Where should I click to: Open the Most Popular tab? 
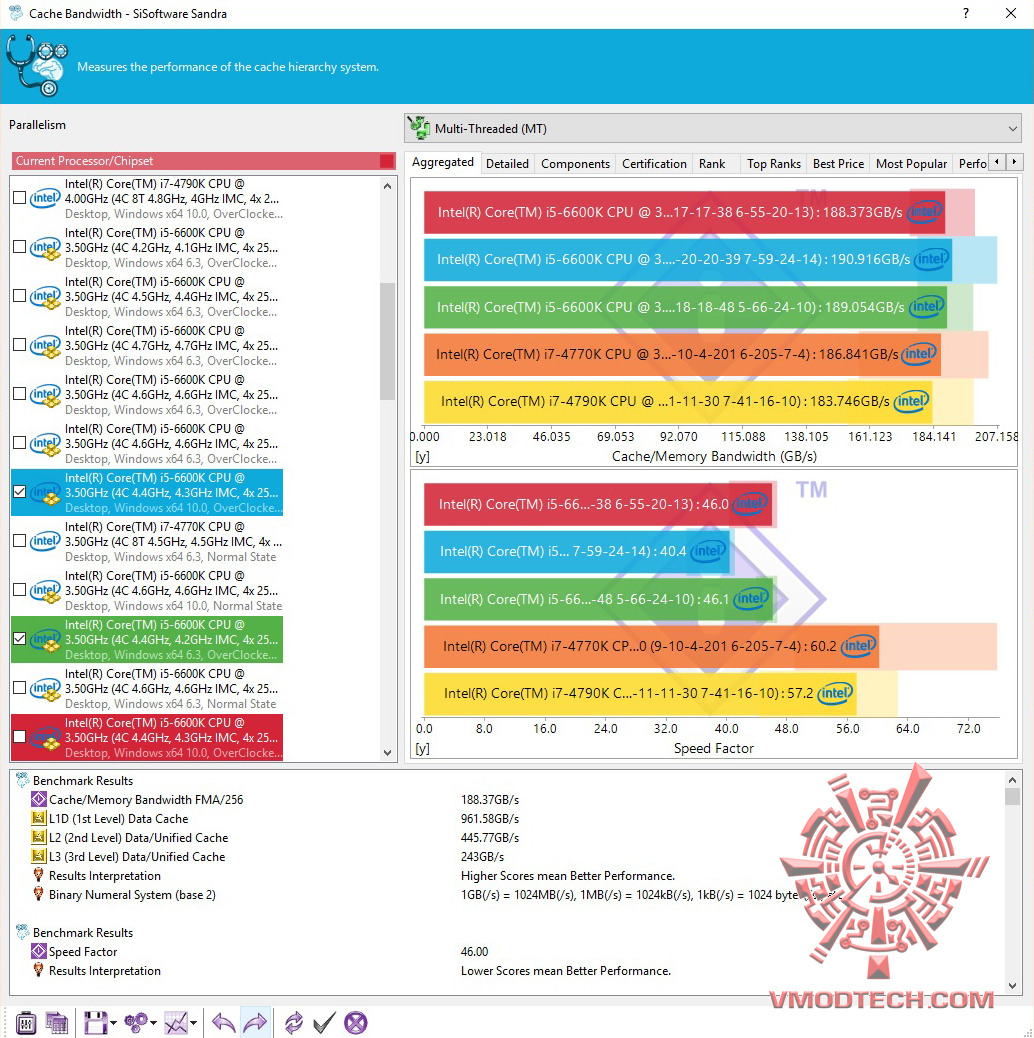tap(911, 164)
